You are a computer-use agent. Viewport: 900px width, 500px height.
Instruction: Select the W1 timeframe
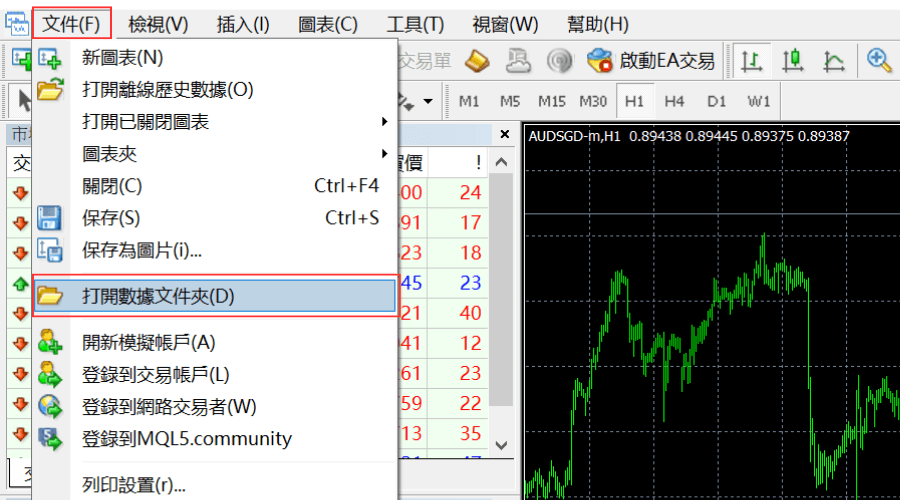point(758,102)
